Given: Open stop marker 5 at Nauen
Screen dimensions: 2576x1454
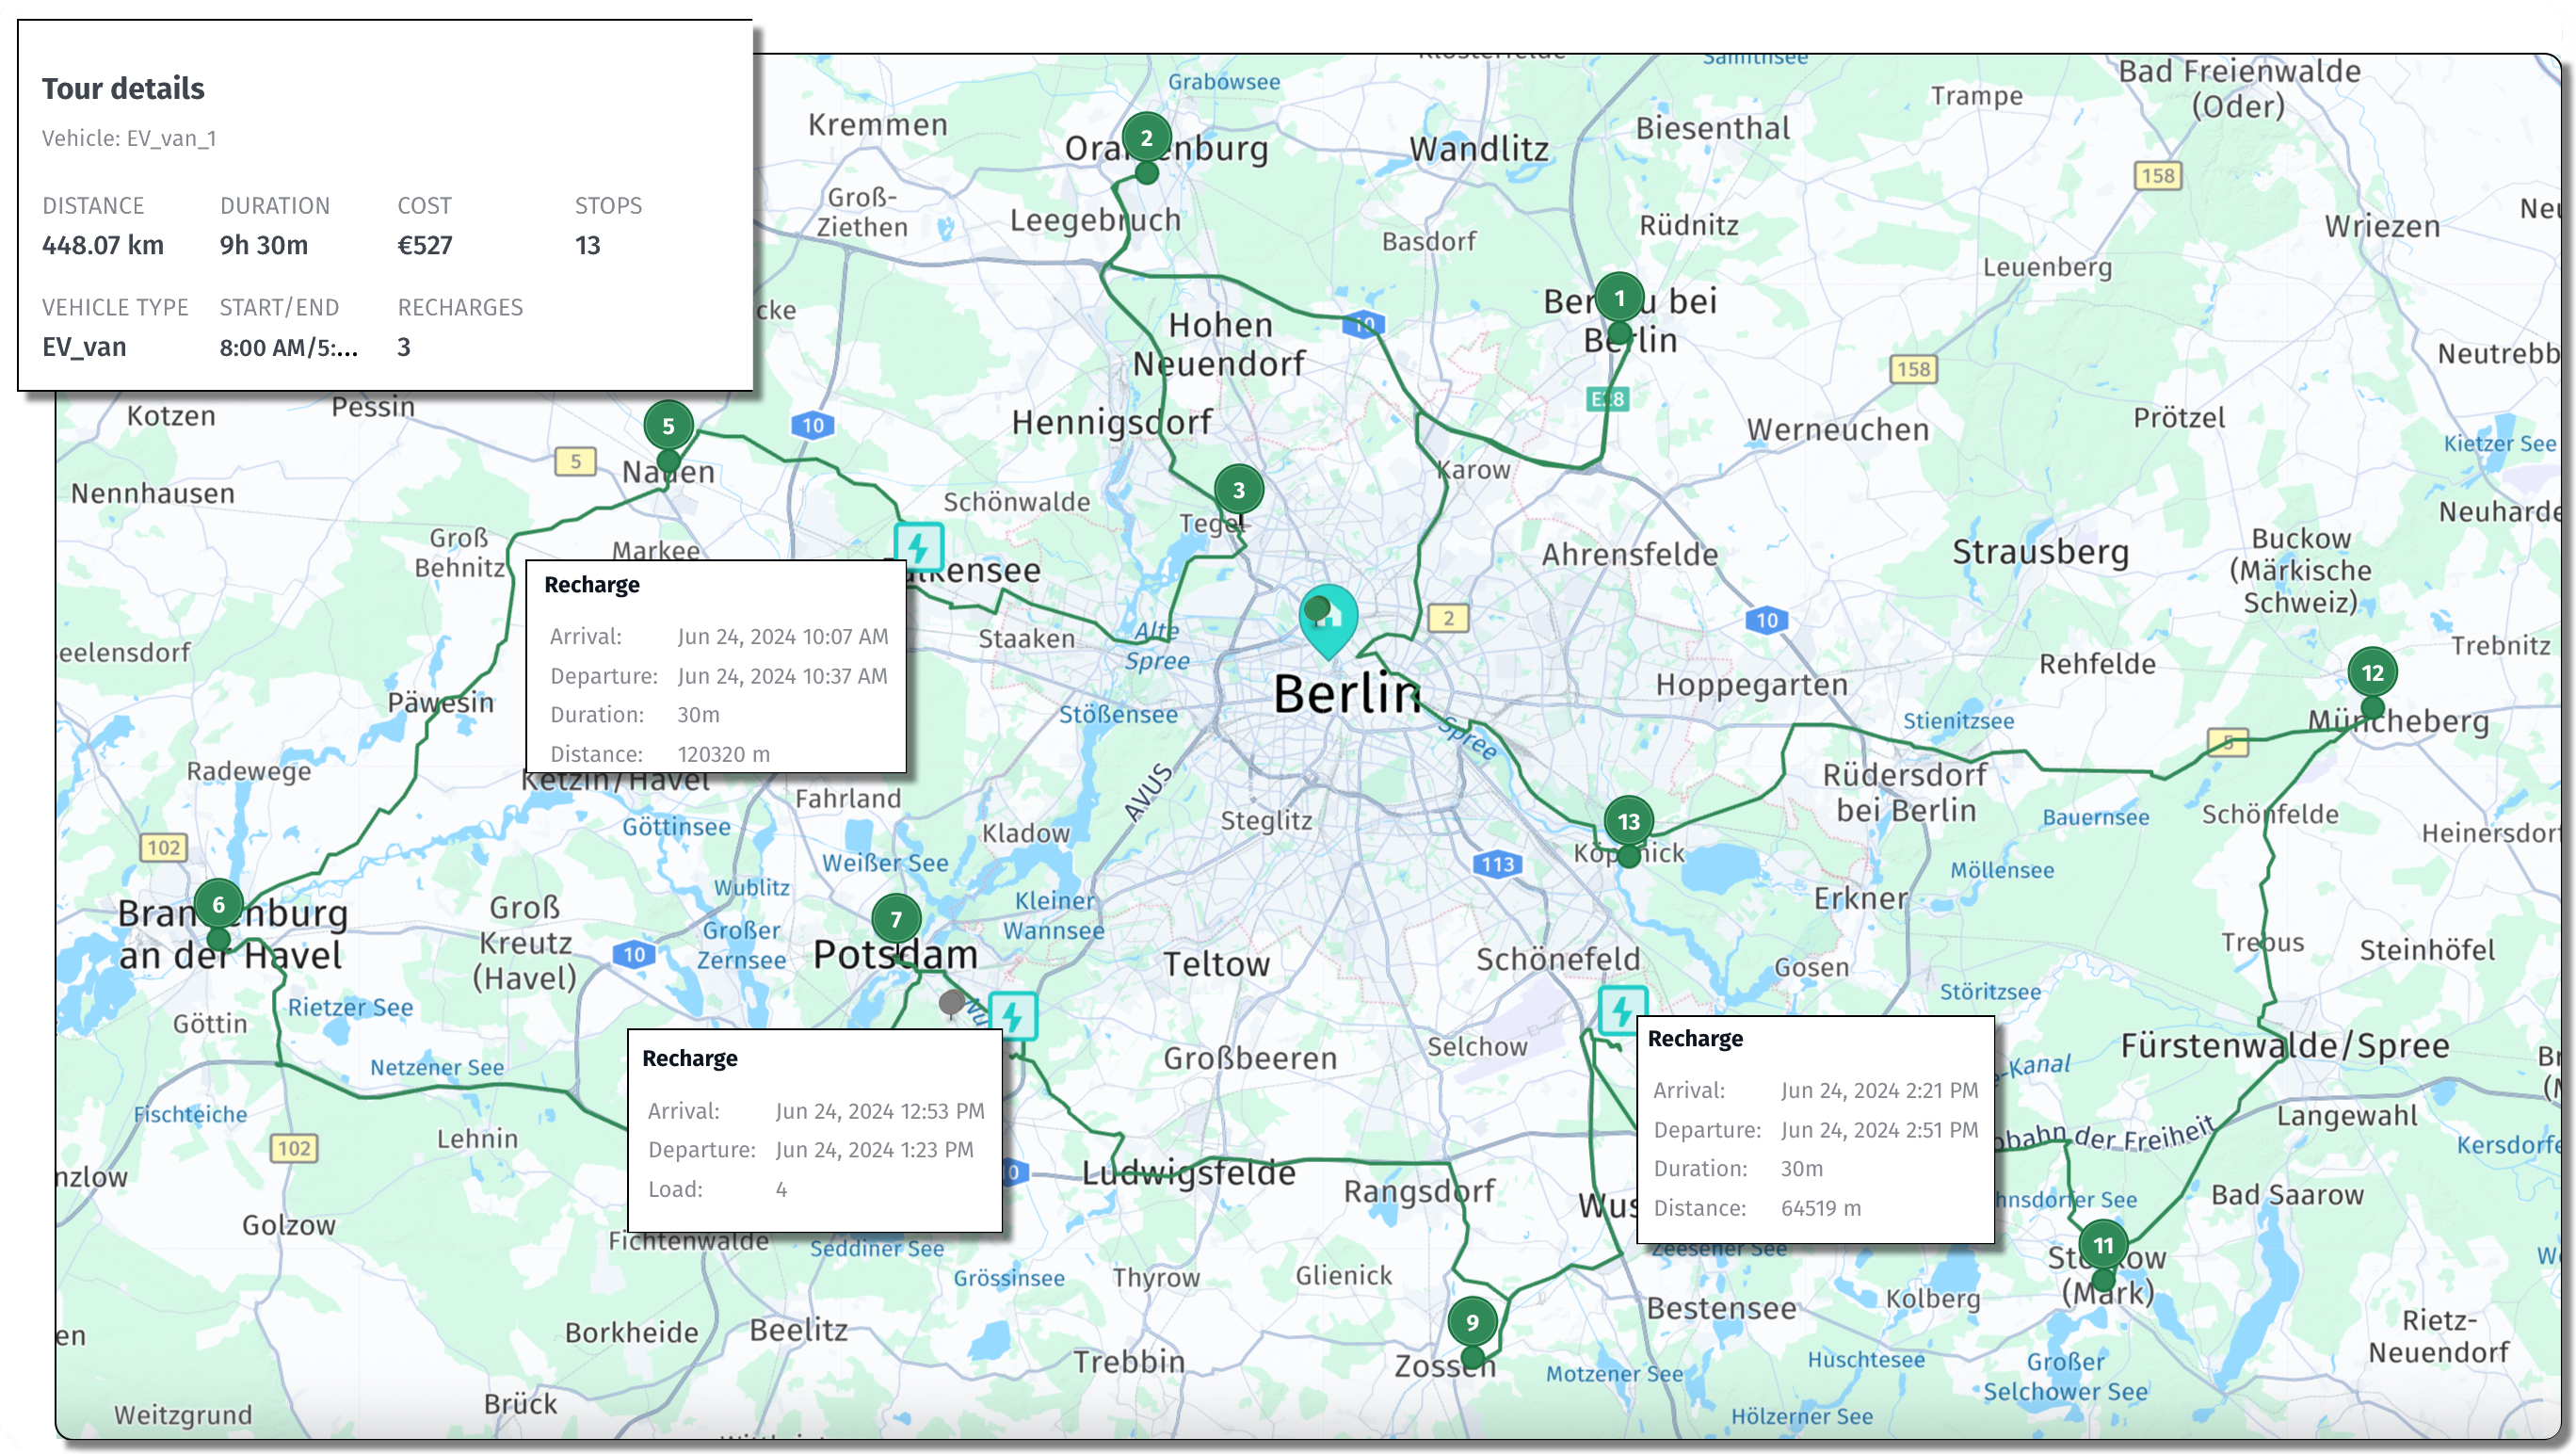Looking at the screenshot, I should 668,426.
